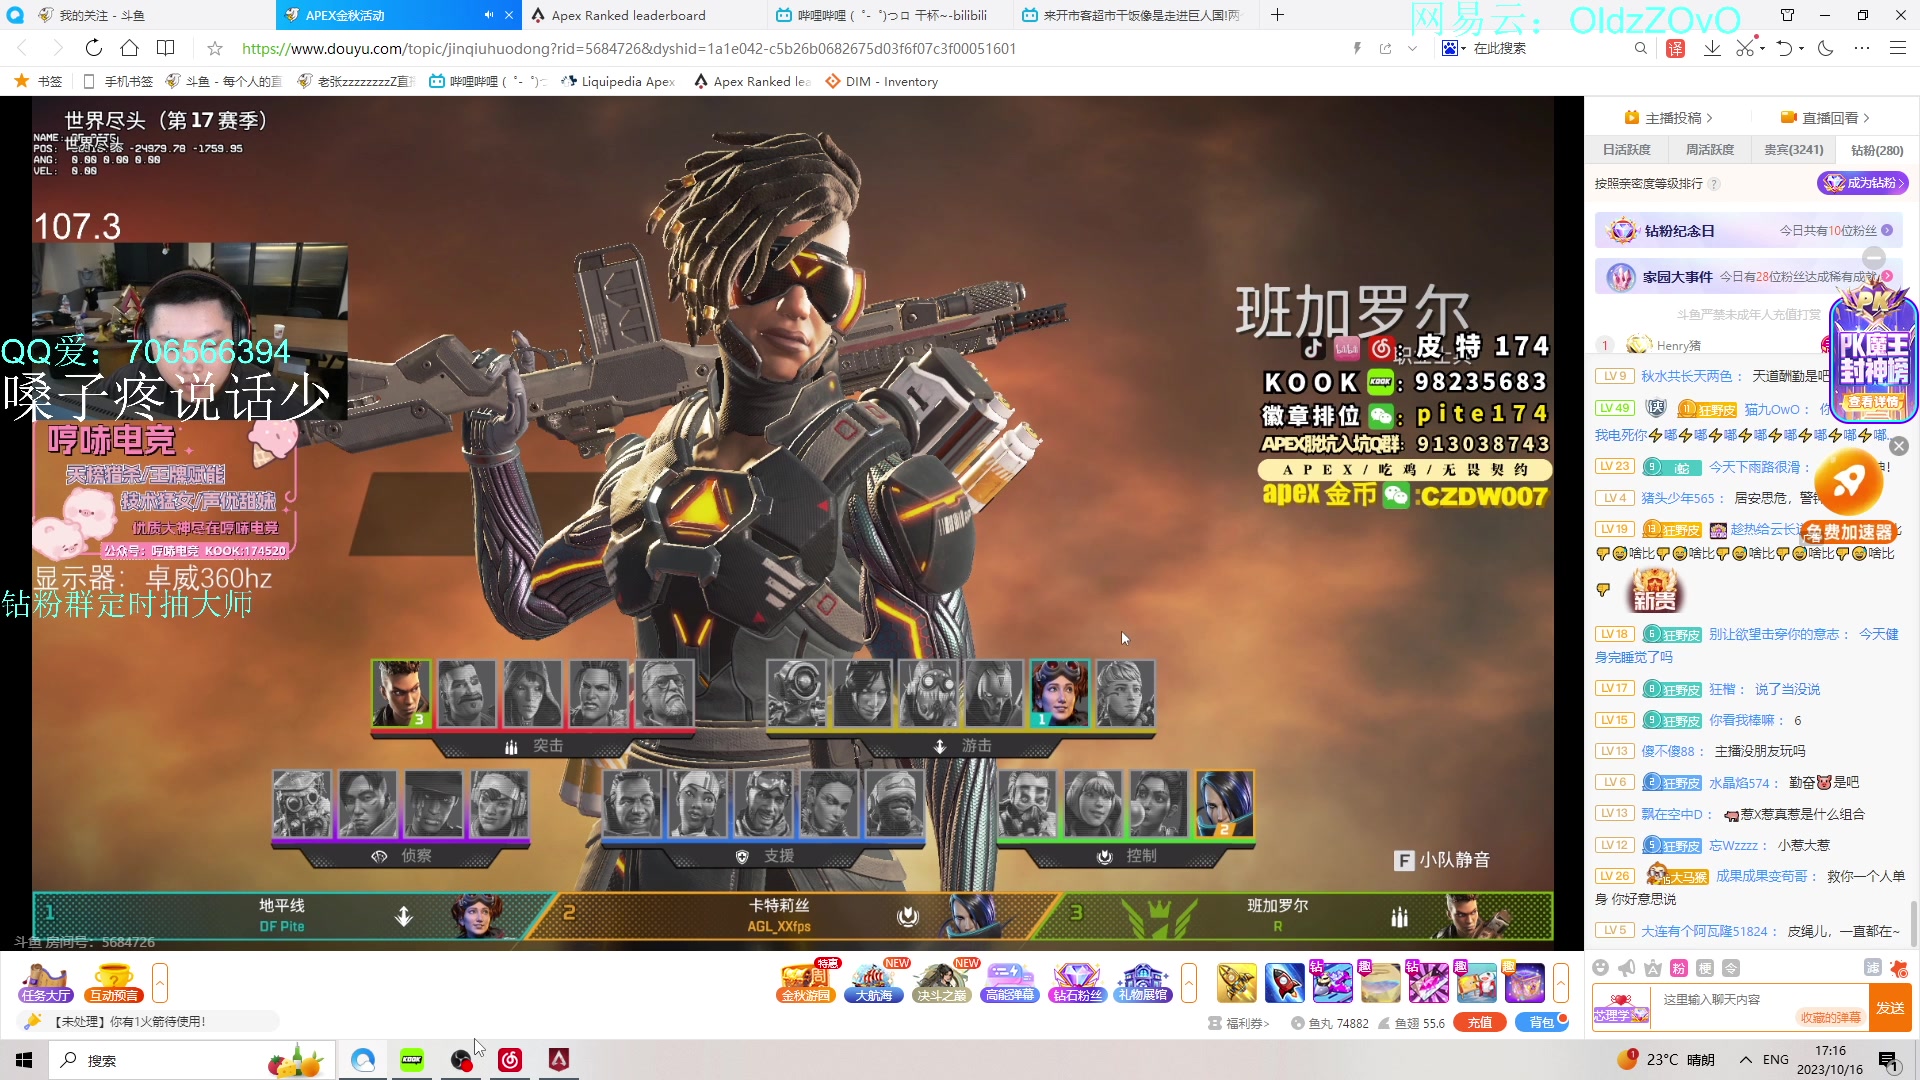The image size is (1920, 1080).
Task: Open the browser skin shirt icon
Action: coord(1788,15)
